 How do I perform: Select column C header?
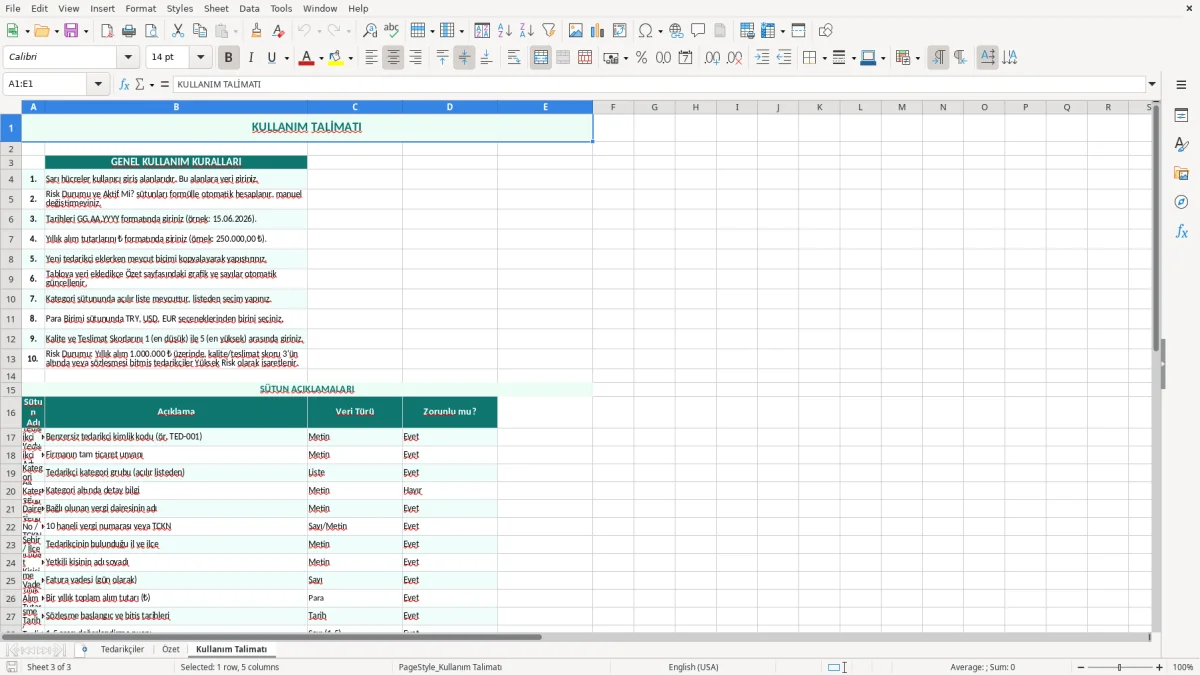pos(355,107)
